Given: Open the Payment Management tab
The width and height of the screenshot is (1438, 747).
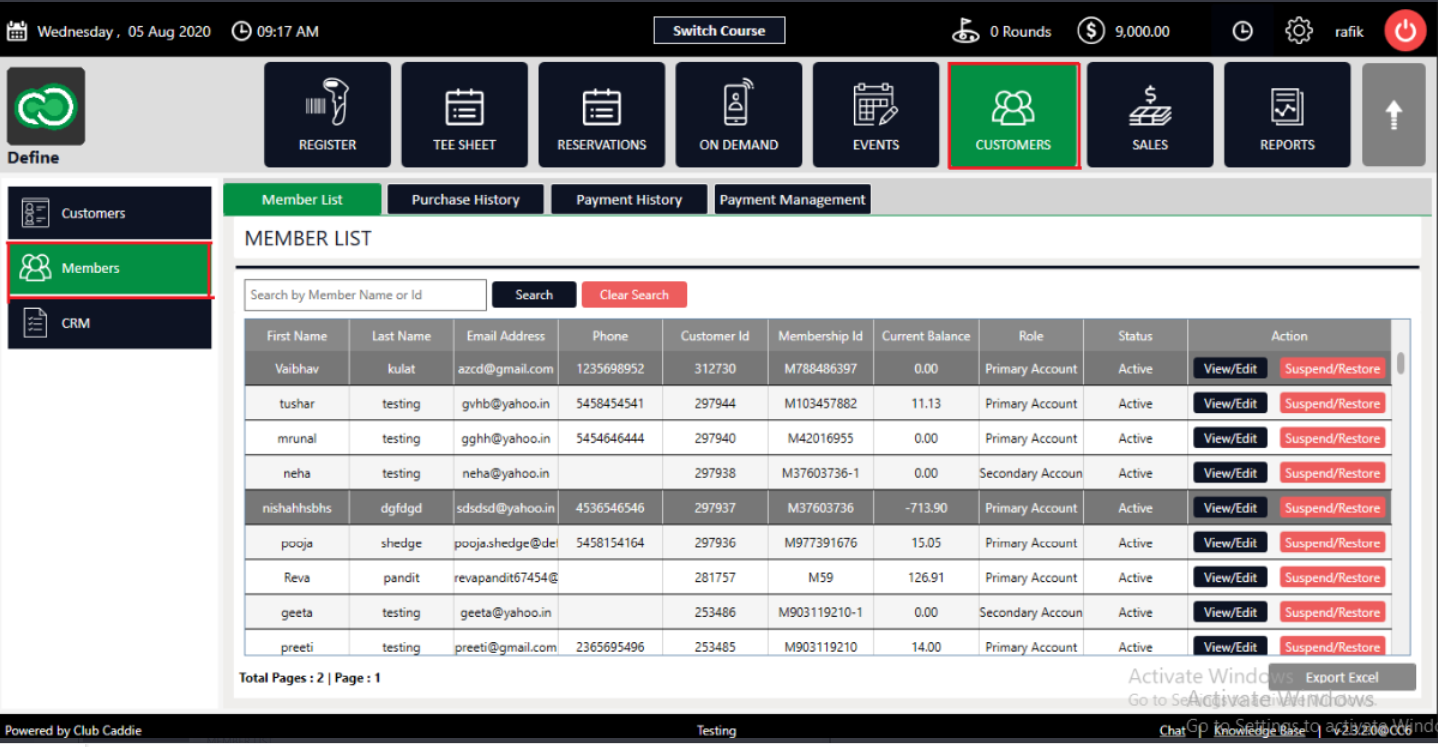Looking at the screenshot, I should click(x=793, y=199).
